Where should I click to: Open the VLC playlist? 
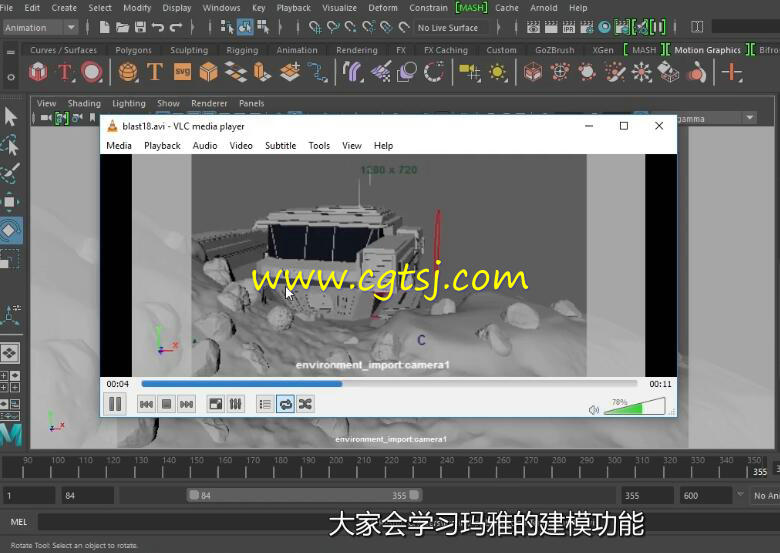[x=265, y=404]
